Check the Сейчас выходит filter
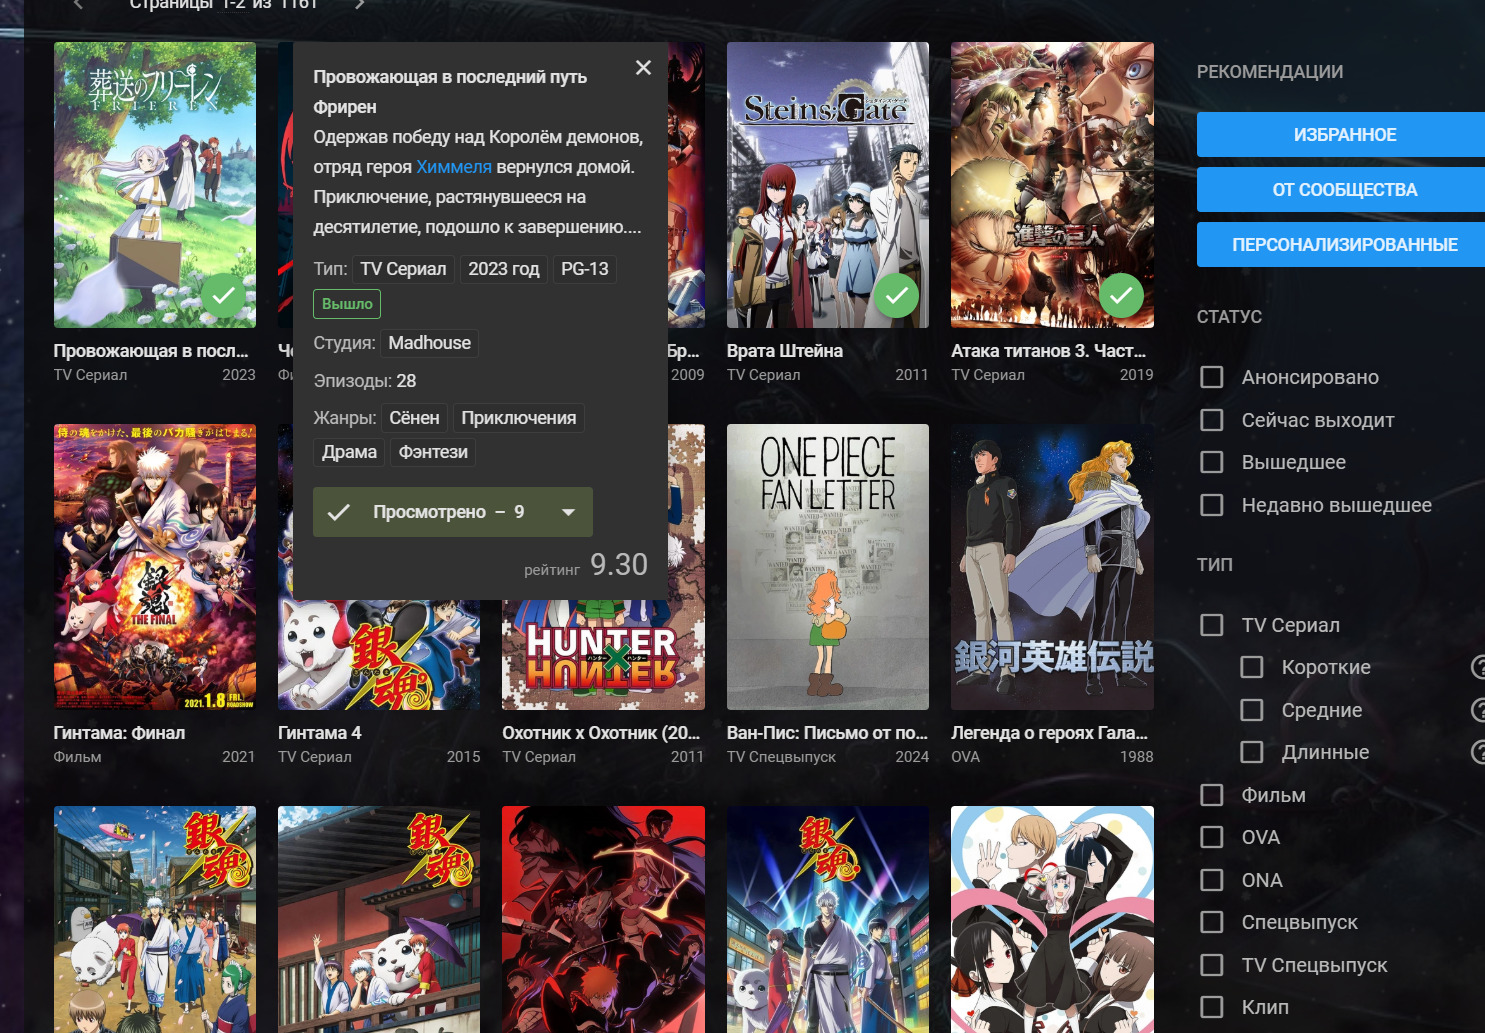 1212,420
